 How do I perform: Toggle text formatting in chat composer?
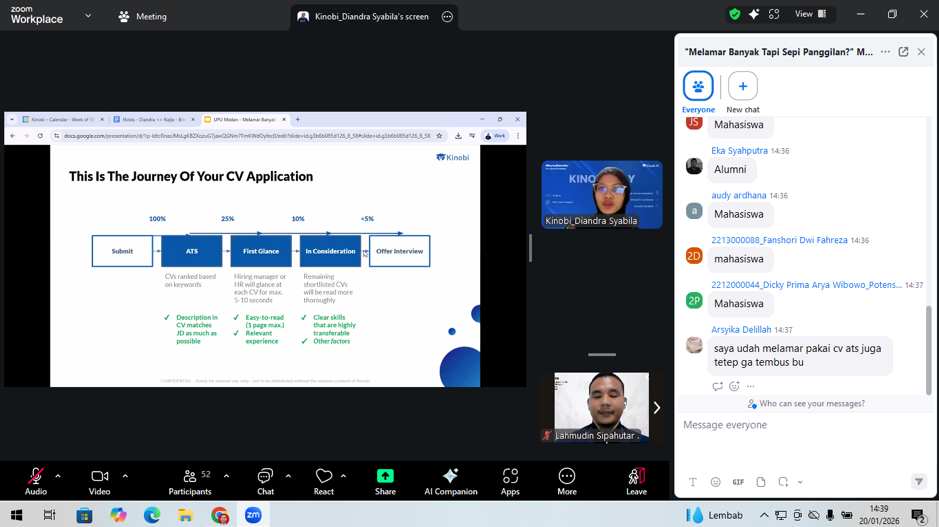[692, 482]
